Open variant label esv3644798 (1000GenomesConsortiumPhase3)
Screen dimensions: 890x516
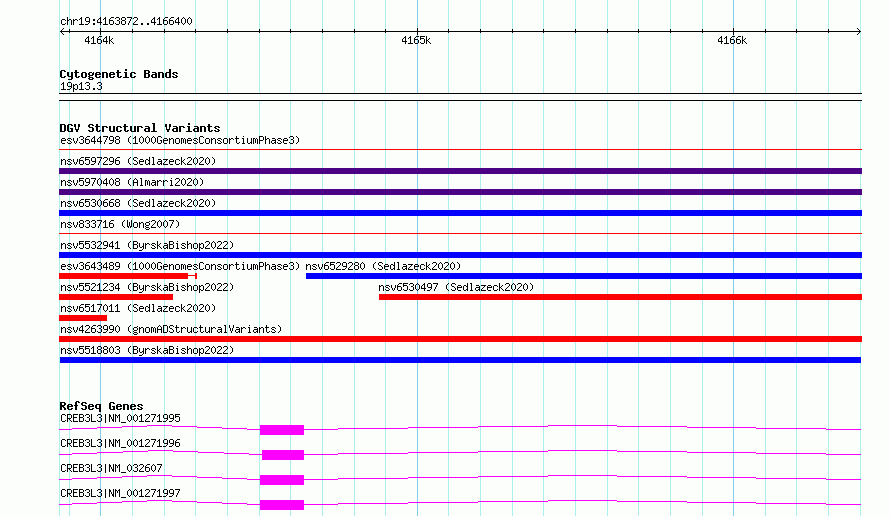180,140
